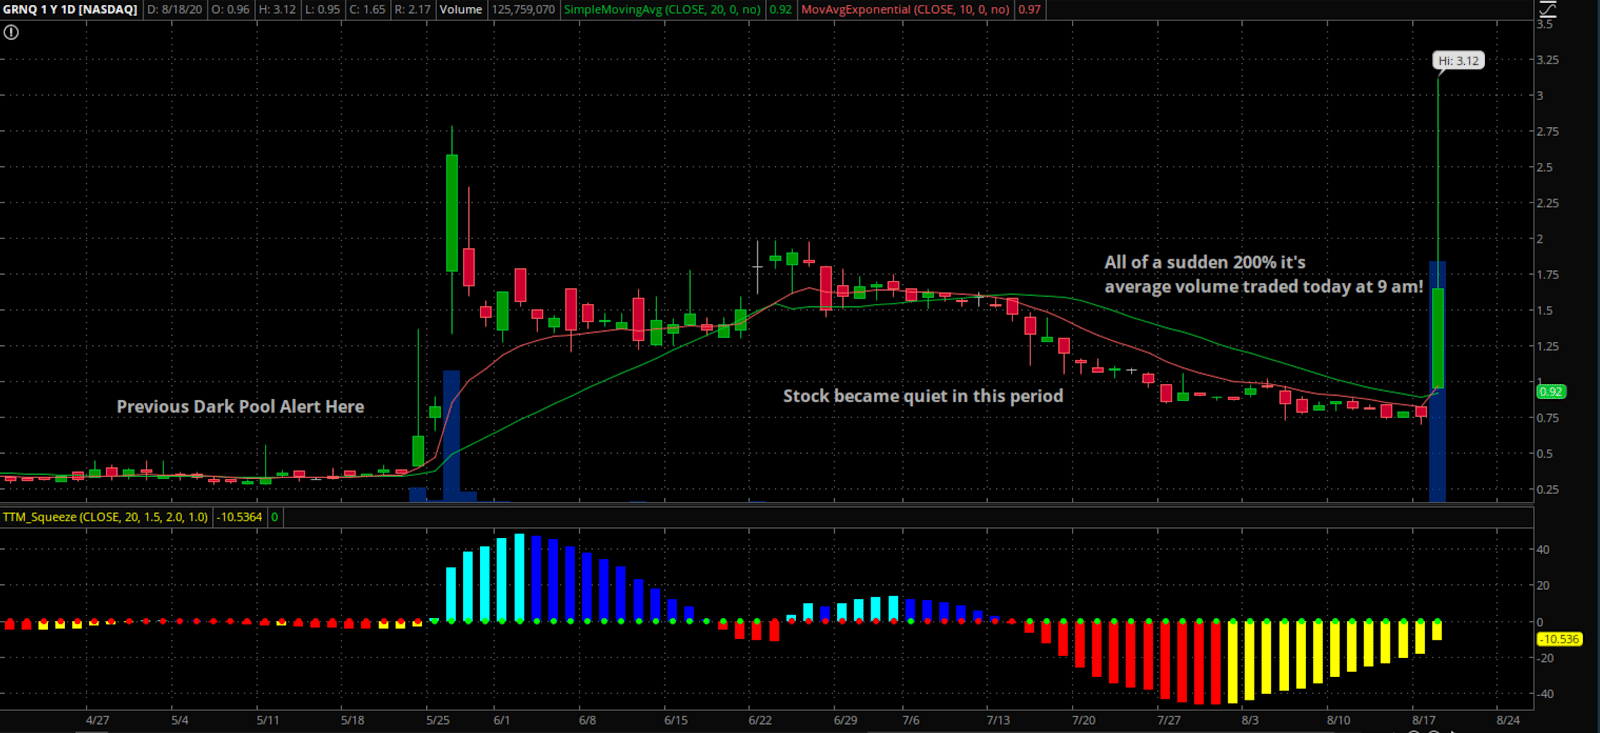The height and width of the screenshot is (733, 1600).
Task: Click the 0.25 price axis label
Action: (1548, 490)
